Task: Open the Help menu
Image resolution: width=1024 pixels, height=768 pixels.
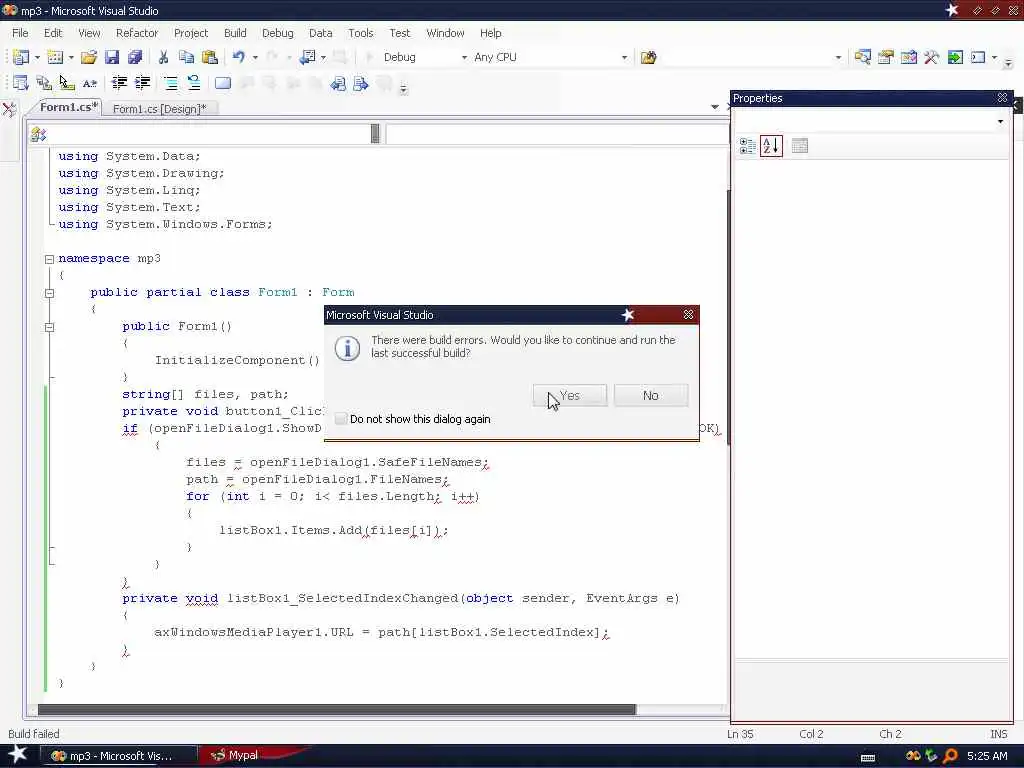Action: click(x=490, y=33)
